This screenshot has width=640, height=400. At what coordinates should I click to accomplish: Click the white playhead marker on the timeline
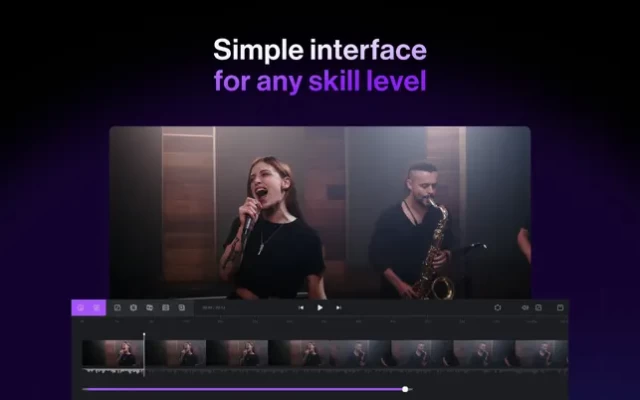click(x=144, y=336)
